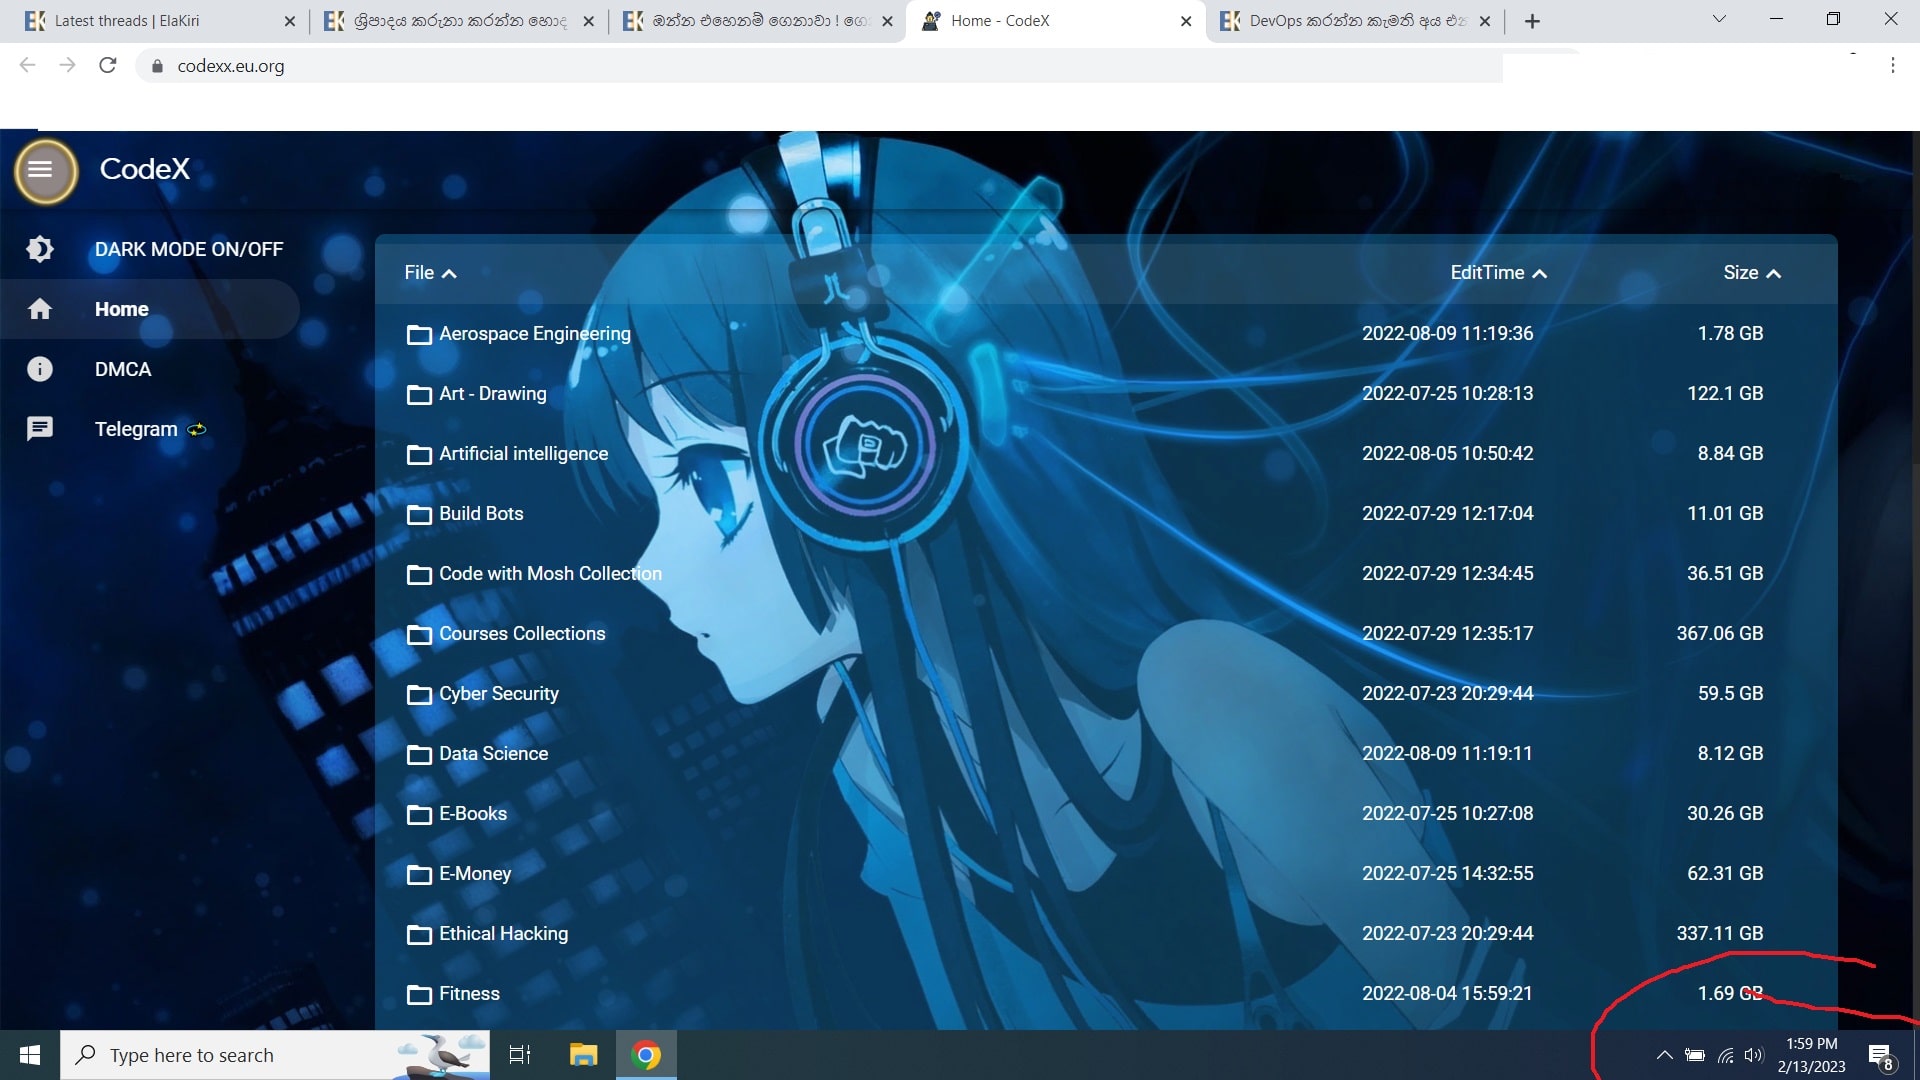Screen dimensions: 1920x1080
Task: Open the Build Bots folder
Action: click(x=481, y=514)
